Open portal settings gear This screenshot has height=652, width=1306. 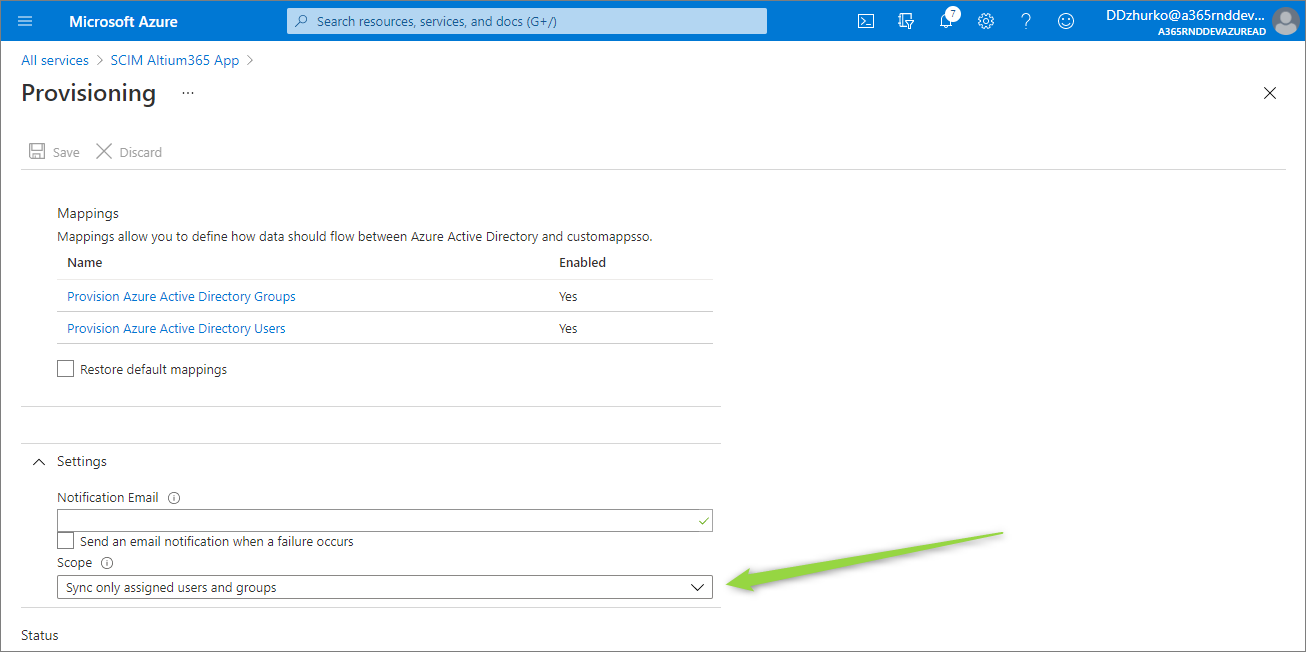[986, 21]
